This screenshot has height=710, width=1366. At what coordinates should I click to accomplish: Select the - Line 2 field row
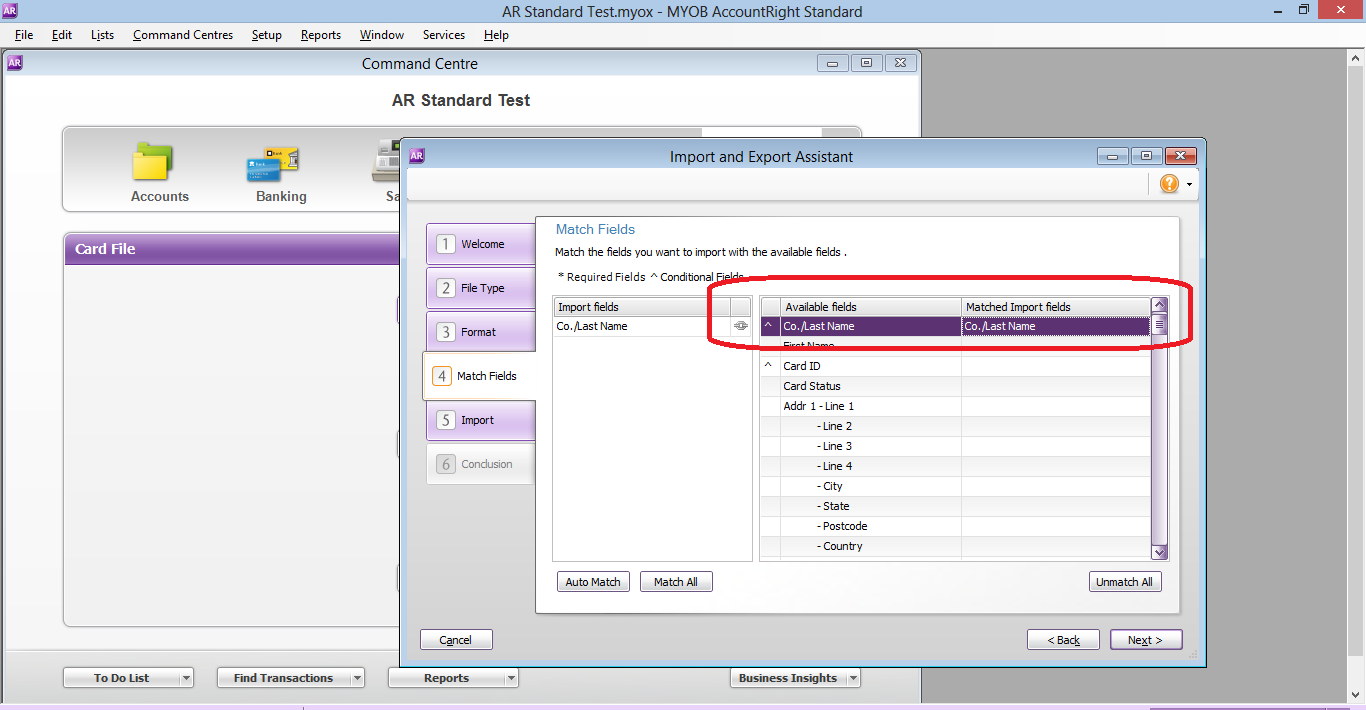coord(870,426)
